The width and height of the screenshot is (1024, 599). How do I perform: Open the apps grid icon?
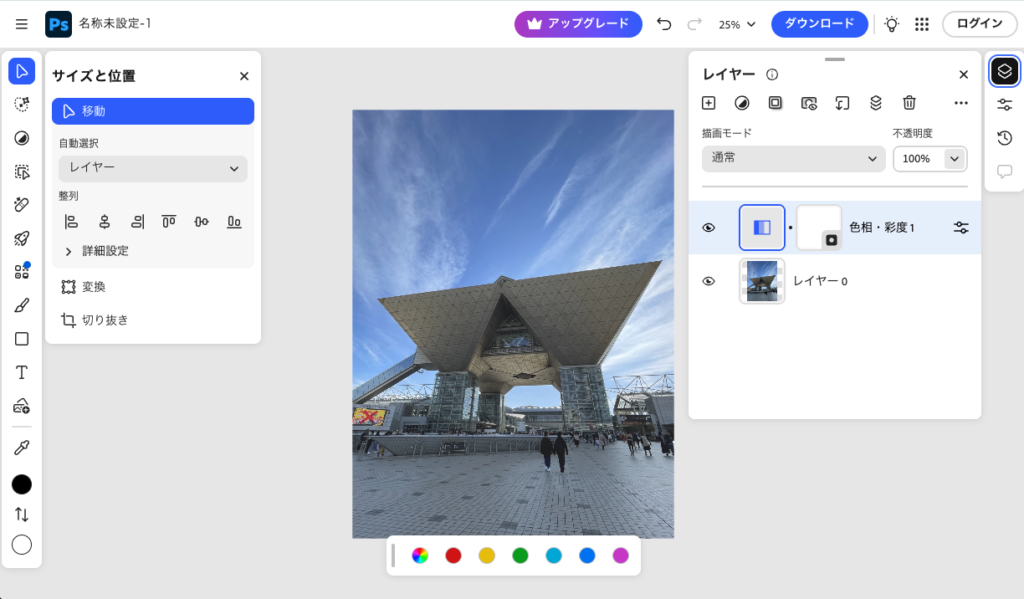tap(922, 24)
